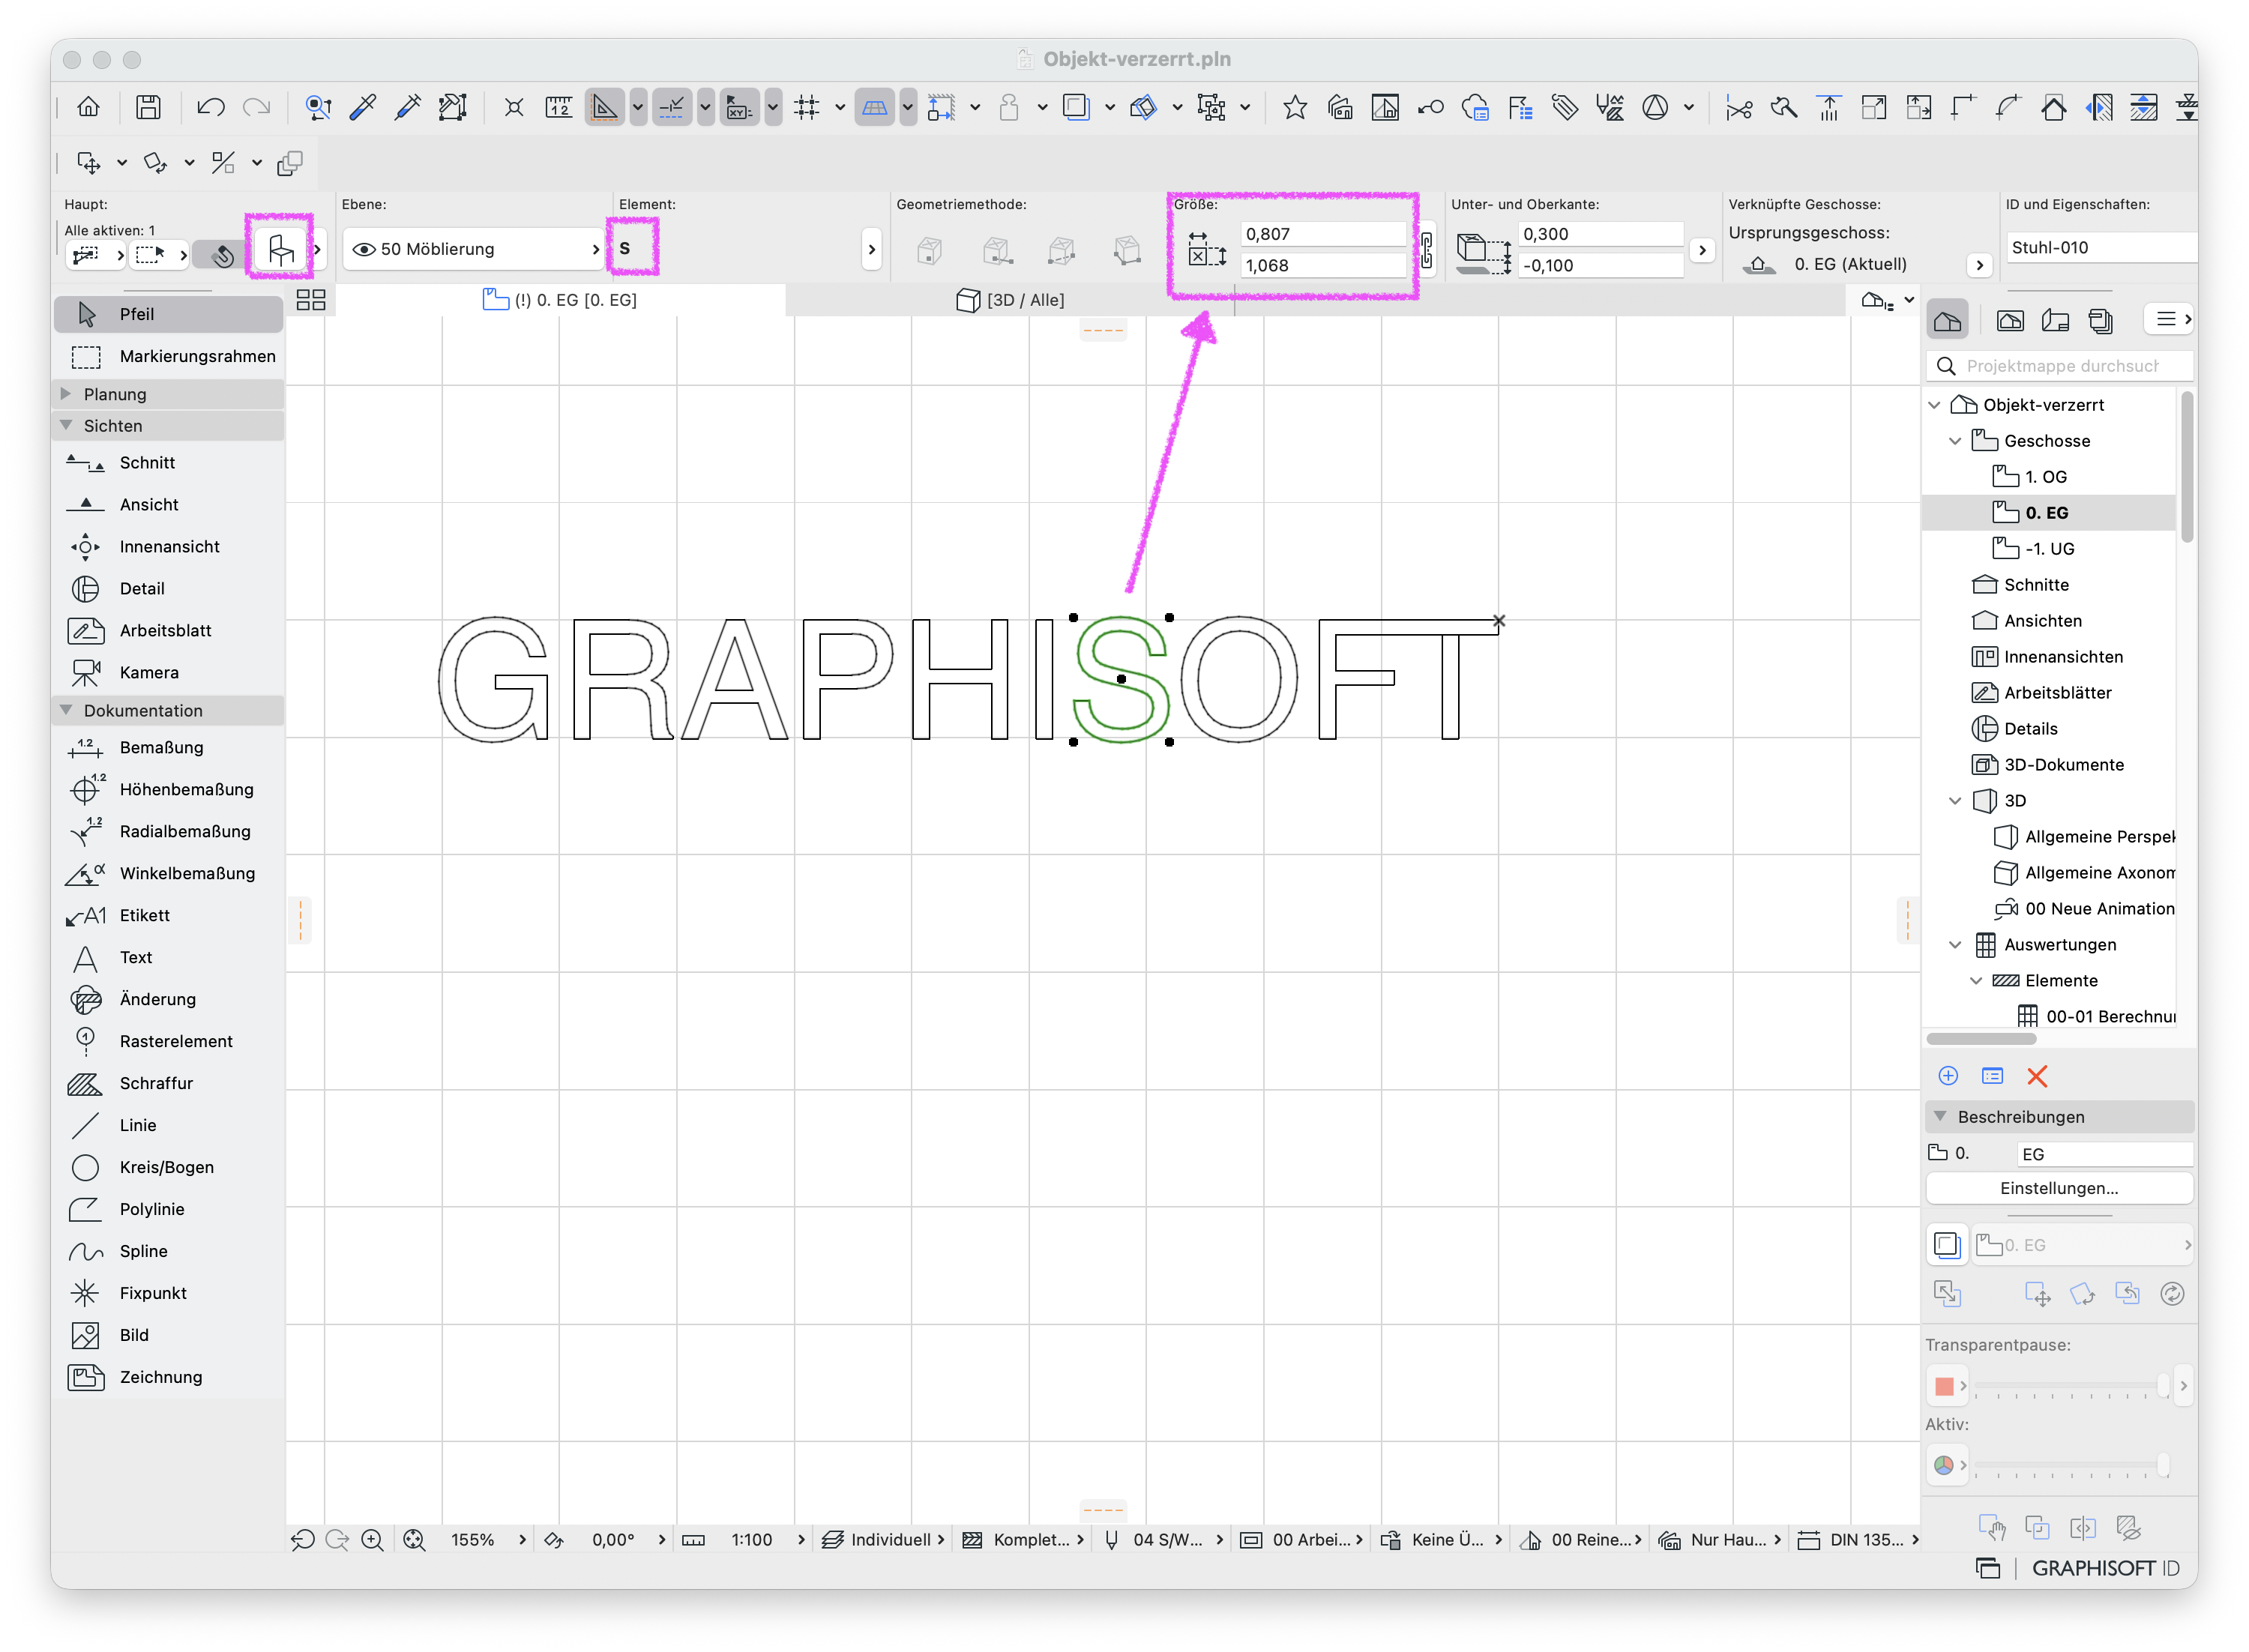Switch to the 0. EG floor plan tab
The image size is (2249, 1652).
[x=560, y=300]
